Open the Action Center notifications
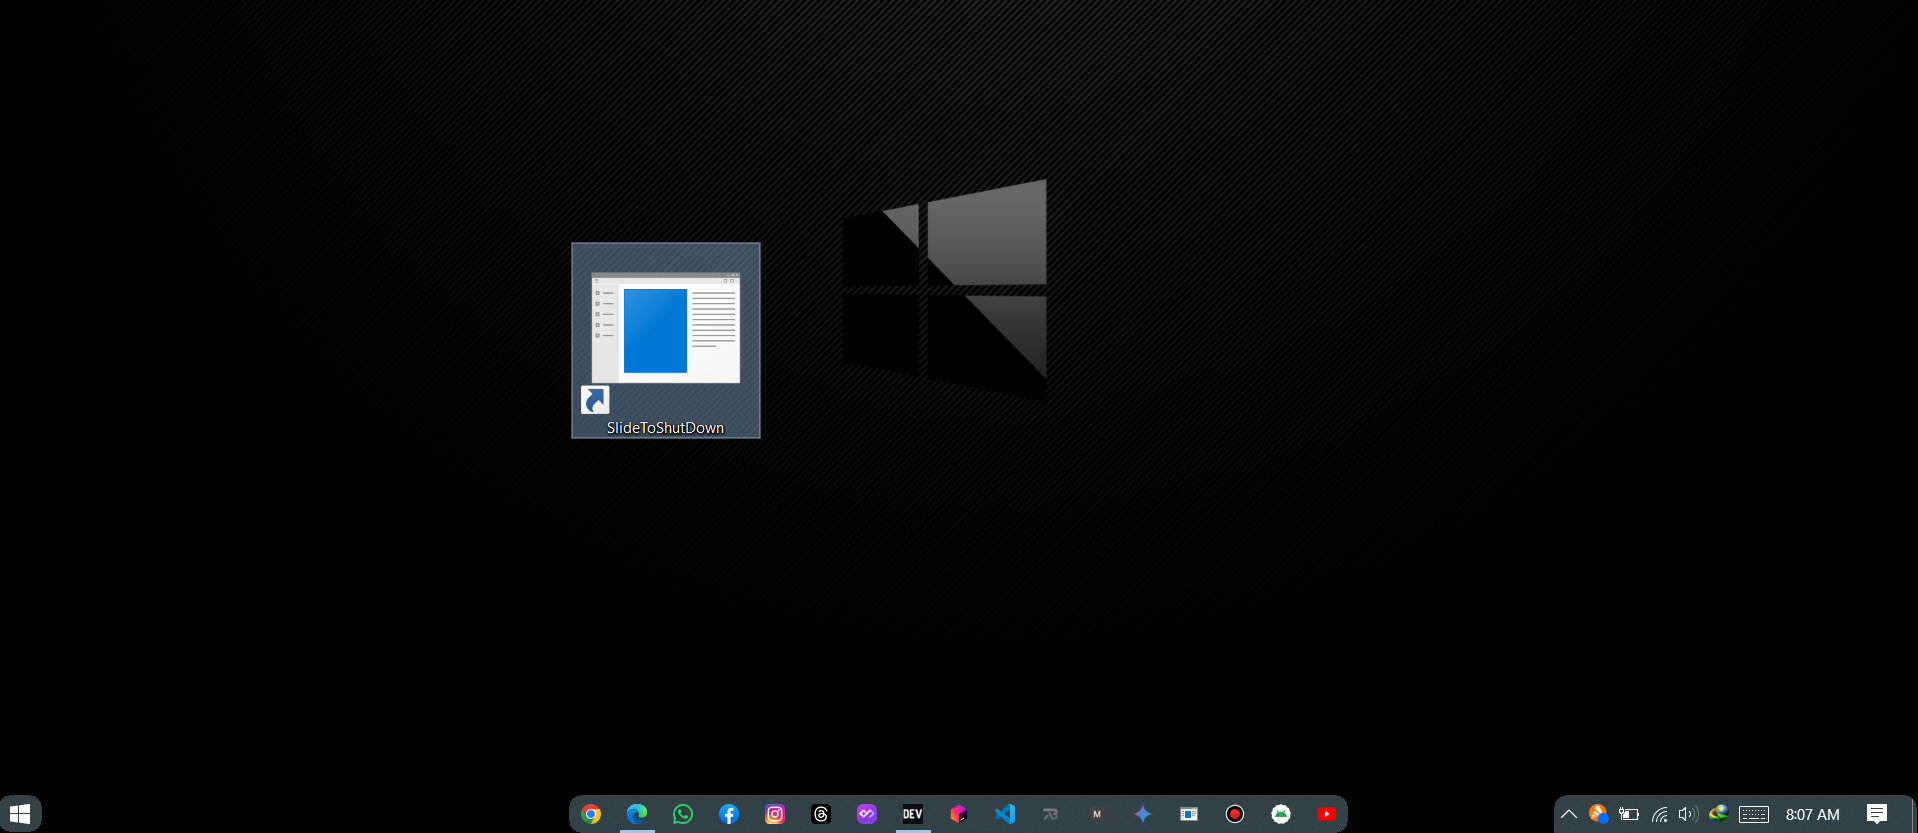 pyautogui.click(x=1877, y=814)
